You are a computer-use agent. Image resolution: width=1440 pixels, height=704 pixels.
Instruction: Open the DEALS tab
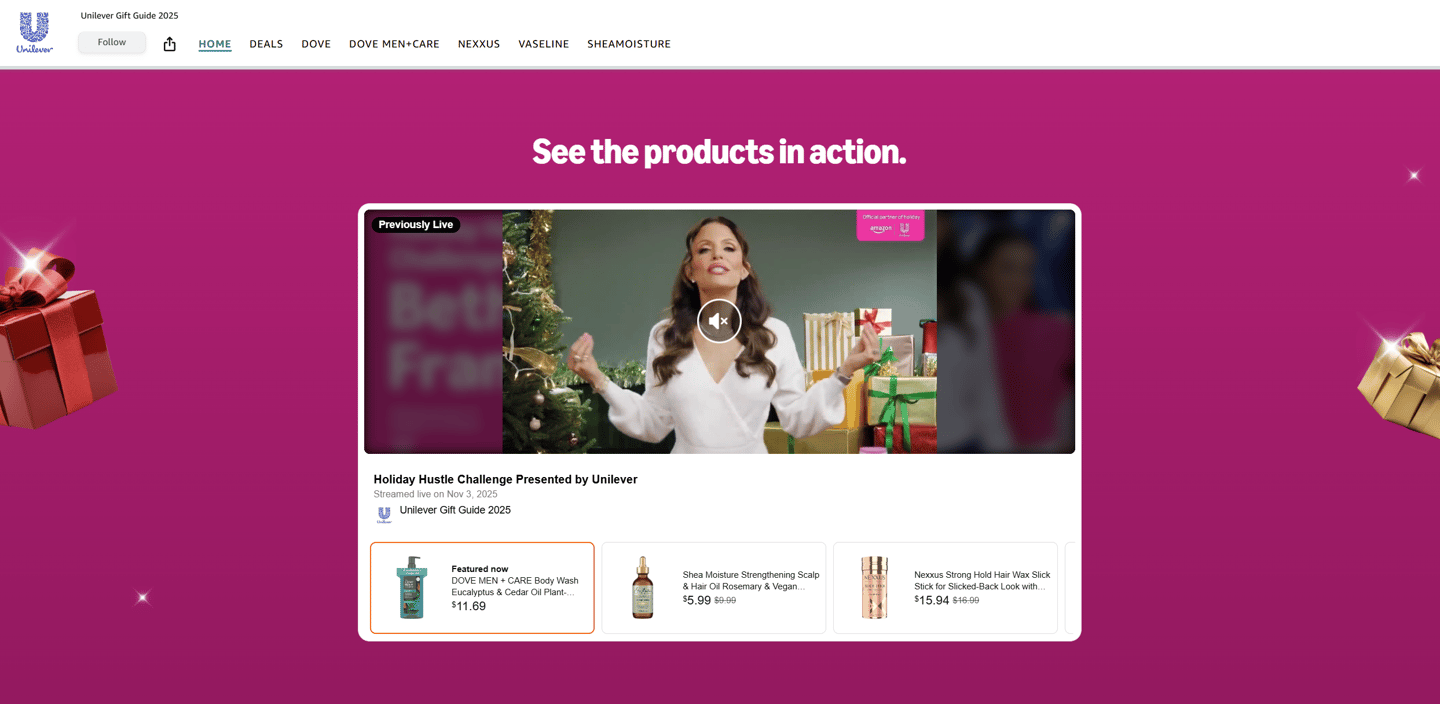[x=266, y=44]
